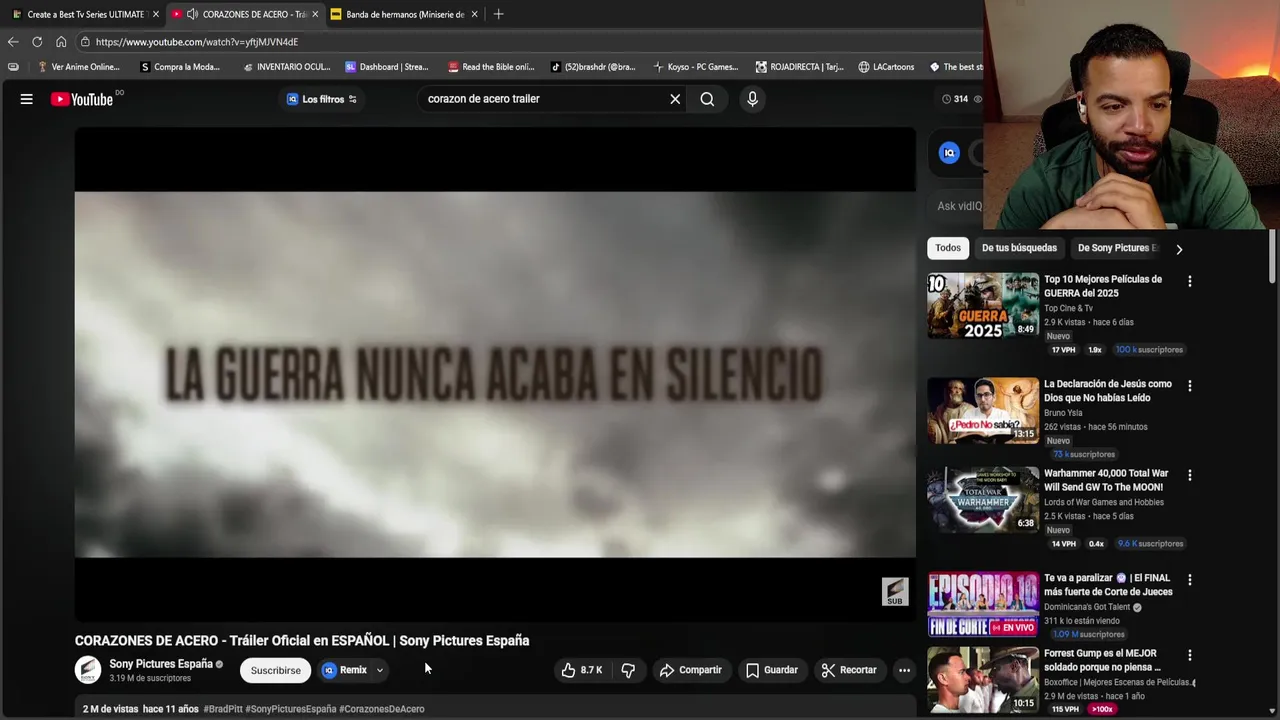Click the Compartir share button
The height and width of the screenshot is (720, 1280).
(690, 670)
